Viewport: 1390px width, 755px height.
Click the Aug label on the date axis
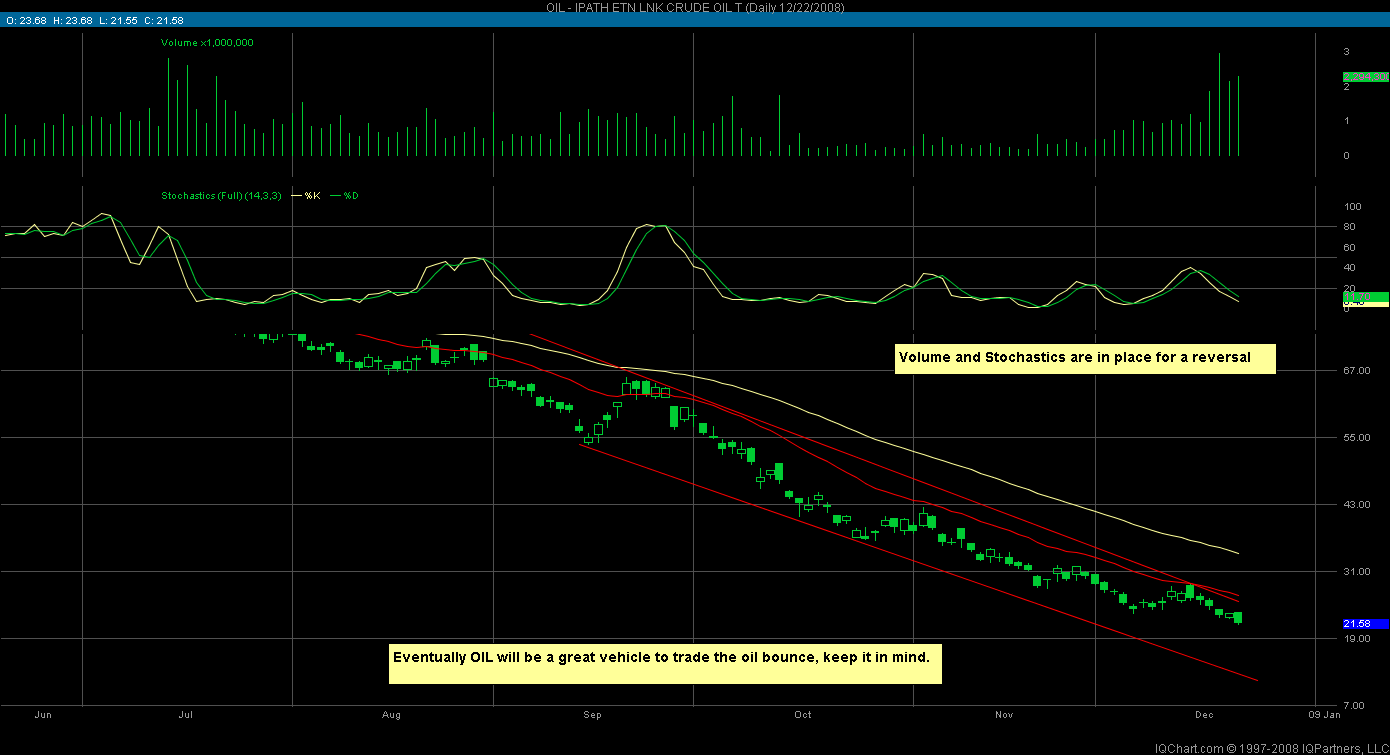[392, 715]
